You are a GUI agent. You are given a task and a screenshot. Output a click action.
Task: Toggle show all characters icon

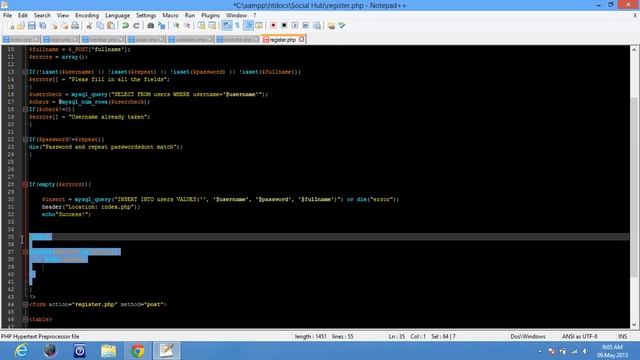point(237,26)
